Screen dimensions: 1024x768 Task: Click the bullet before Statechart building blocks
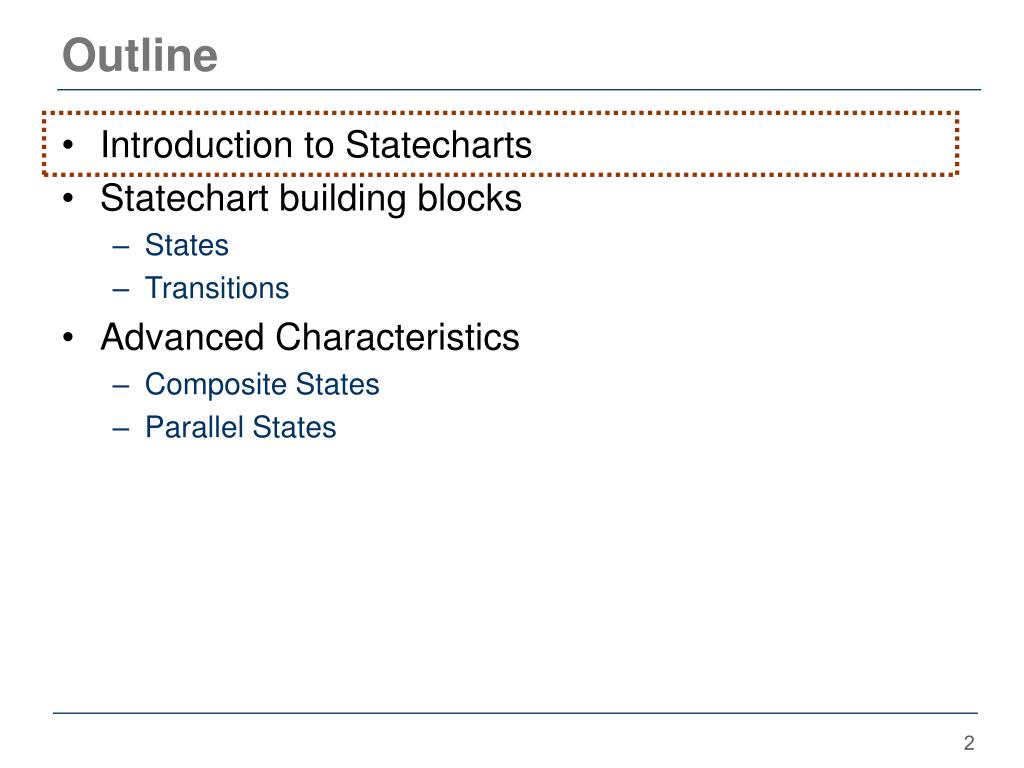point(68,199)
